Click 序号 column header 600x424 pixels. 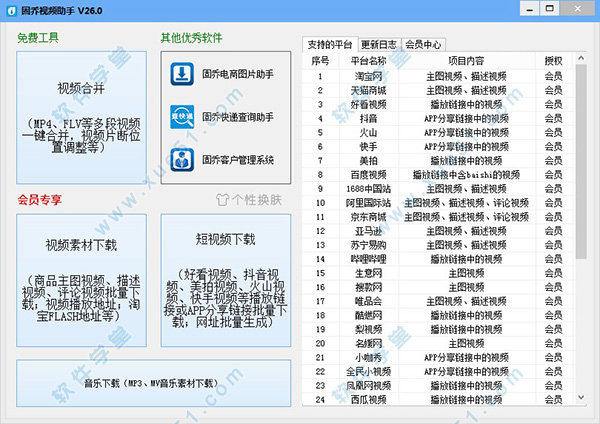point(320,61)
